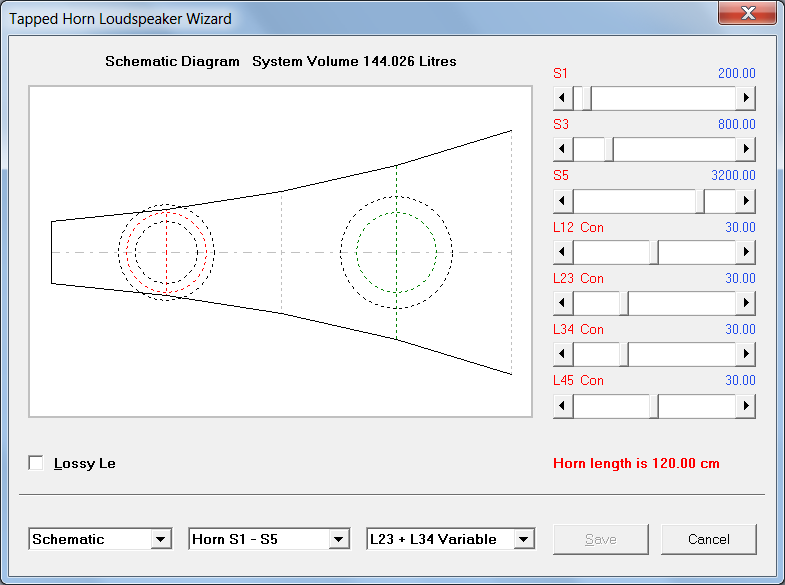Screen dimensions: 785x585
Task: Decrease S1 with left scrollbar arrow
Action: [563, 98]
